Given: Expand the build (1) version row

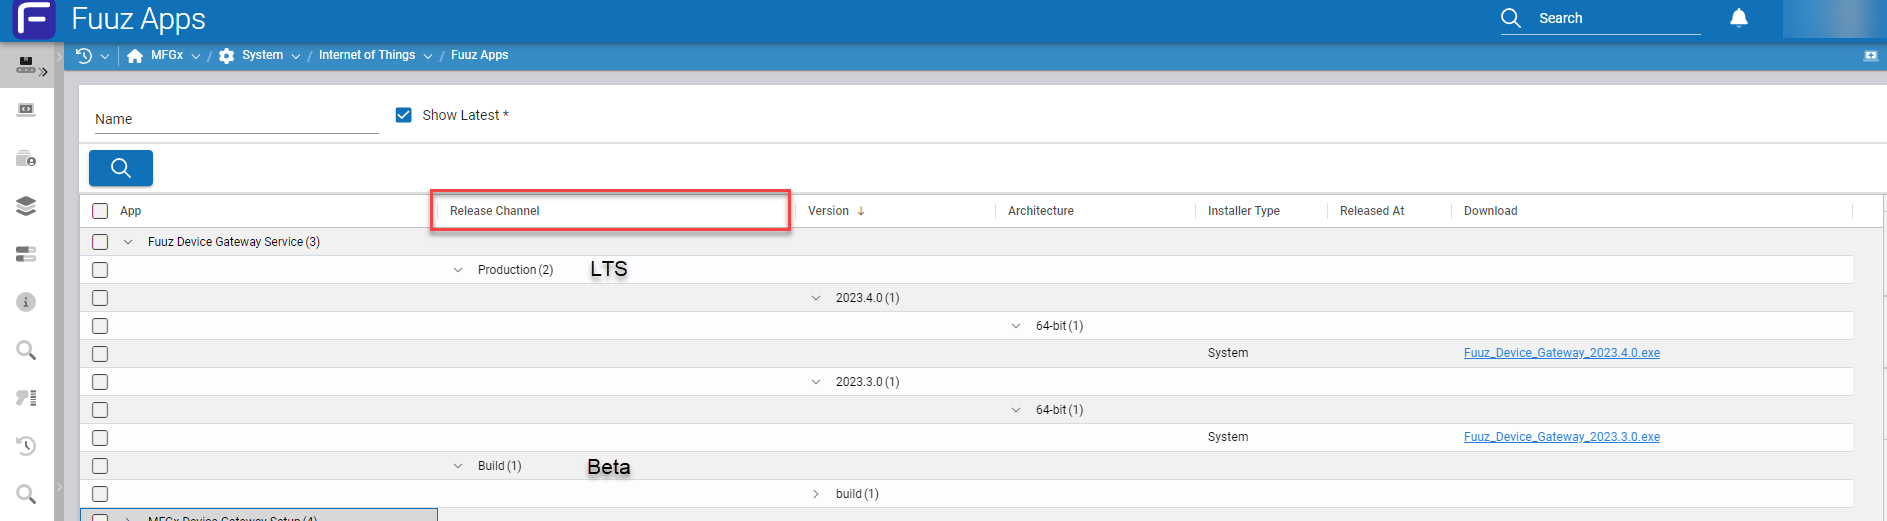Looking at the screenshot, I should (816, 494).
